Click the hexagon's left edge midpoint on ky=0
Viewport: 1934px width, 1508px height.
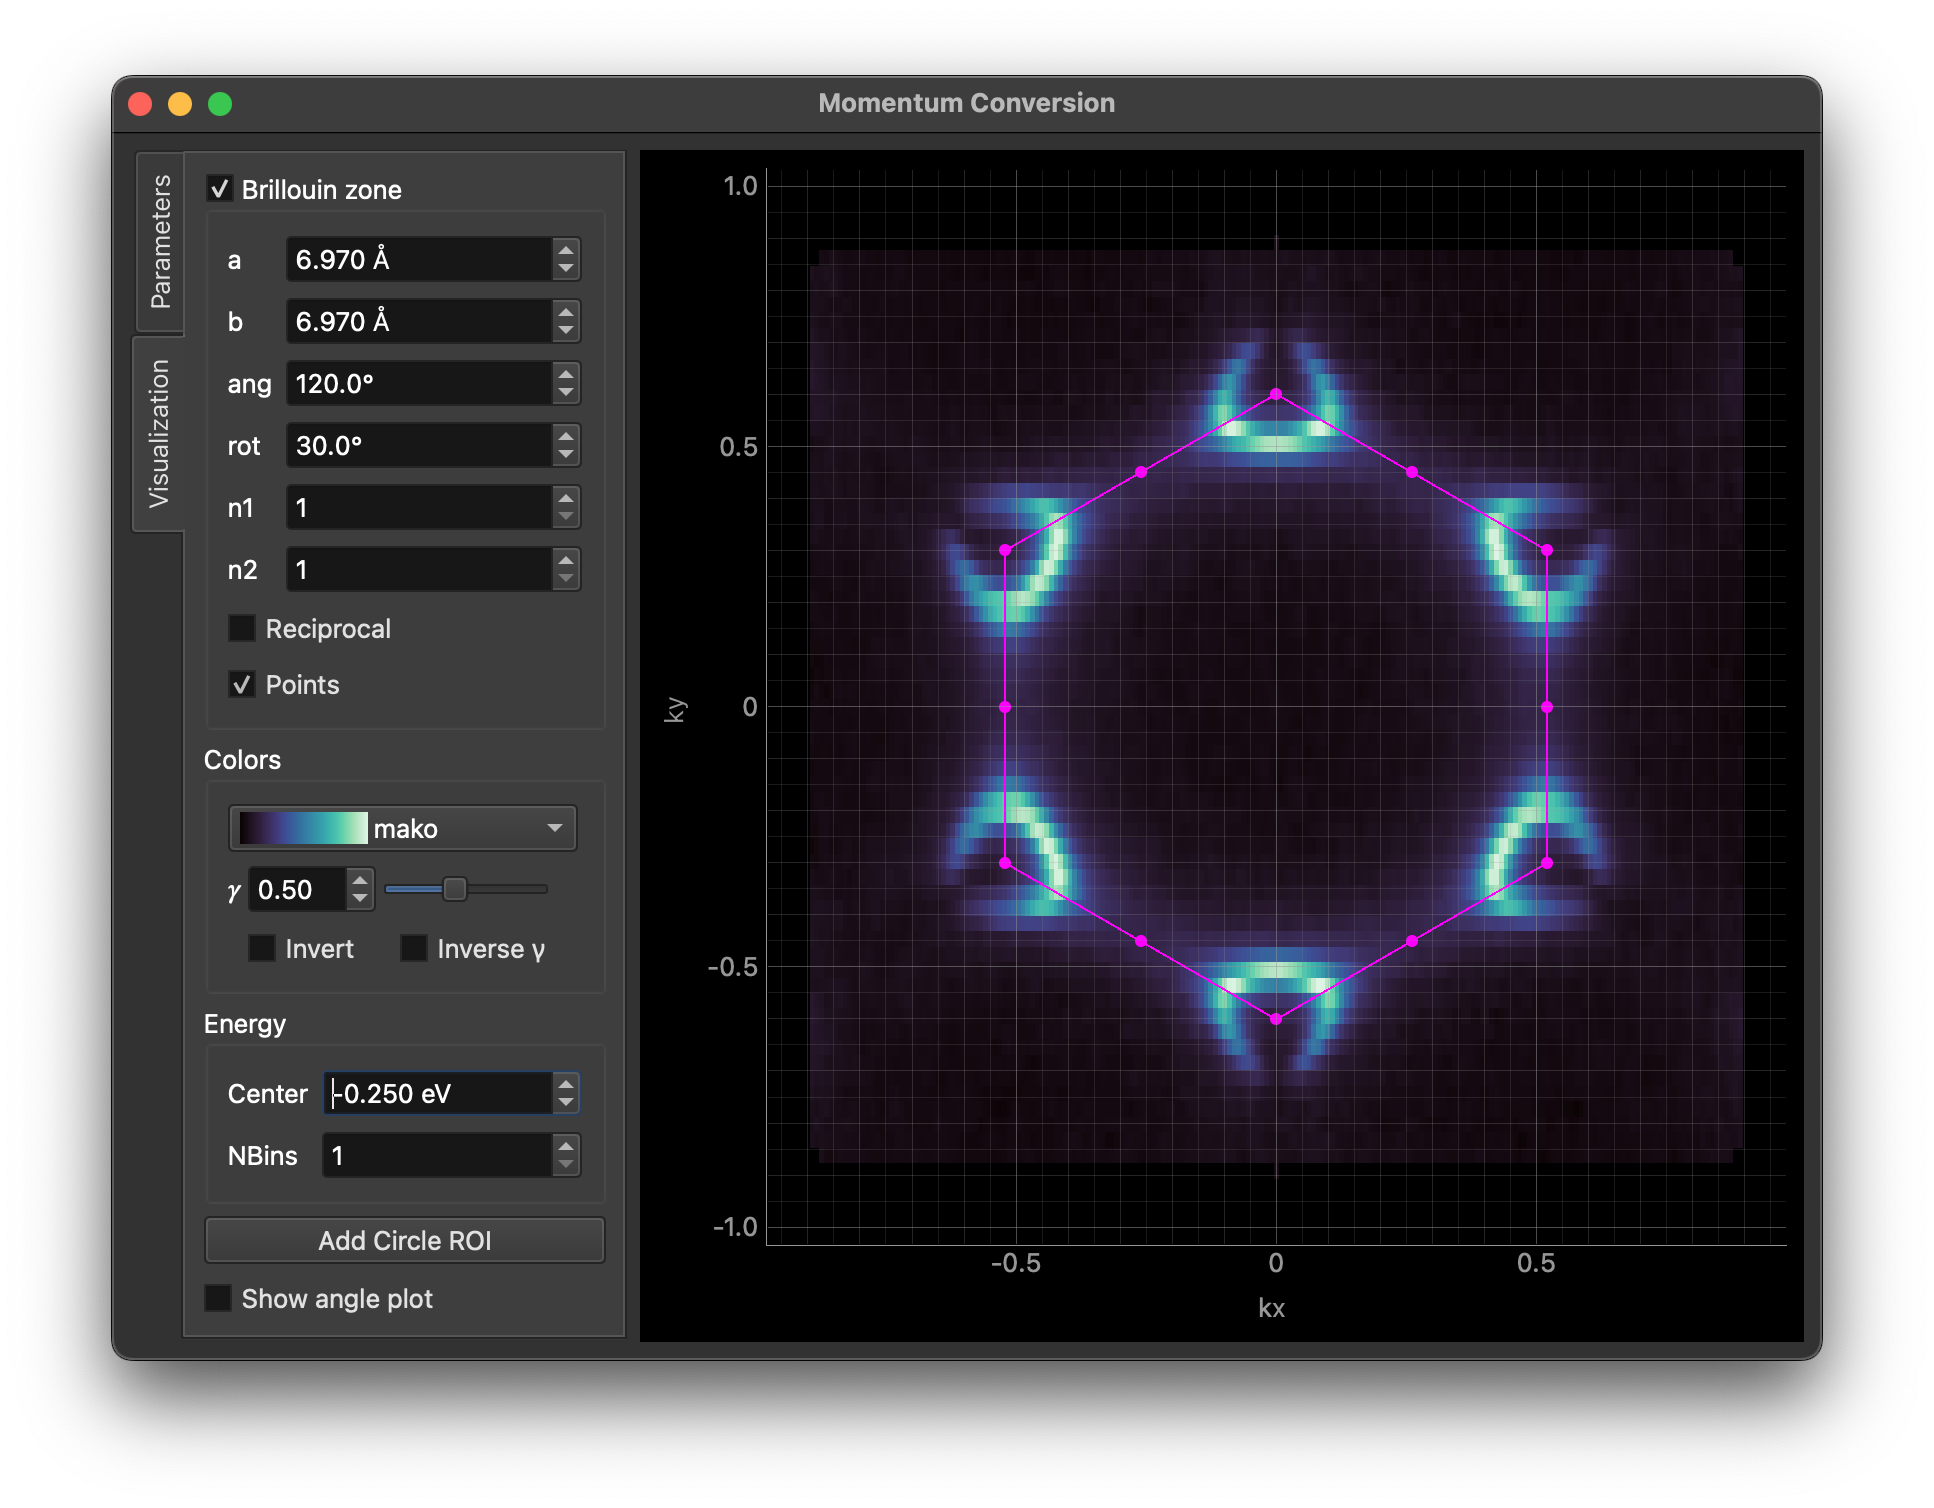[1005, 707]
